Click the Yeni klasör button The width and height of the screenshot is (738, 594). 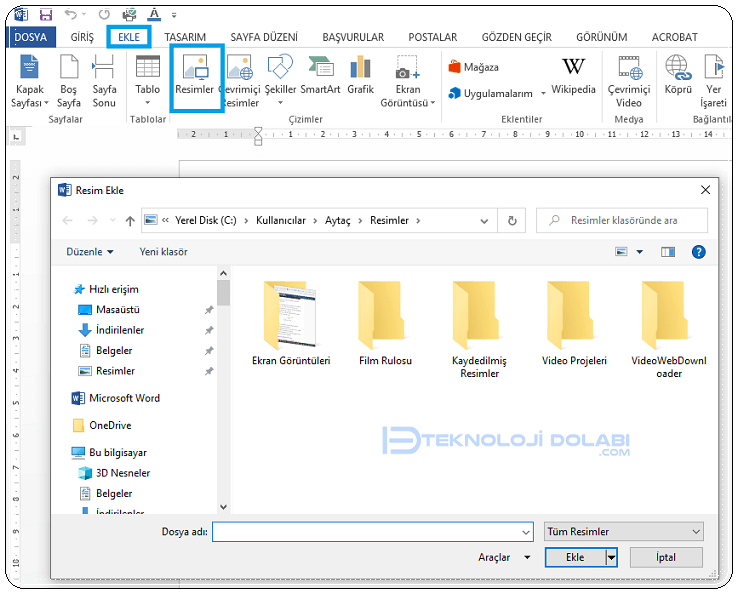click(x=164, y=252)
